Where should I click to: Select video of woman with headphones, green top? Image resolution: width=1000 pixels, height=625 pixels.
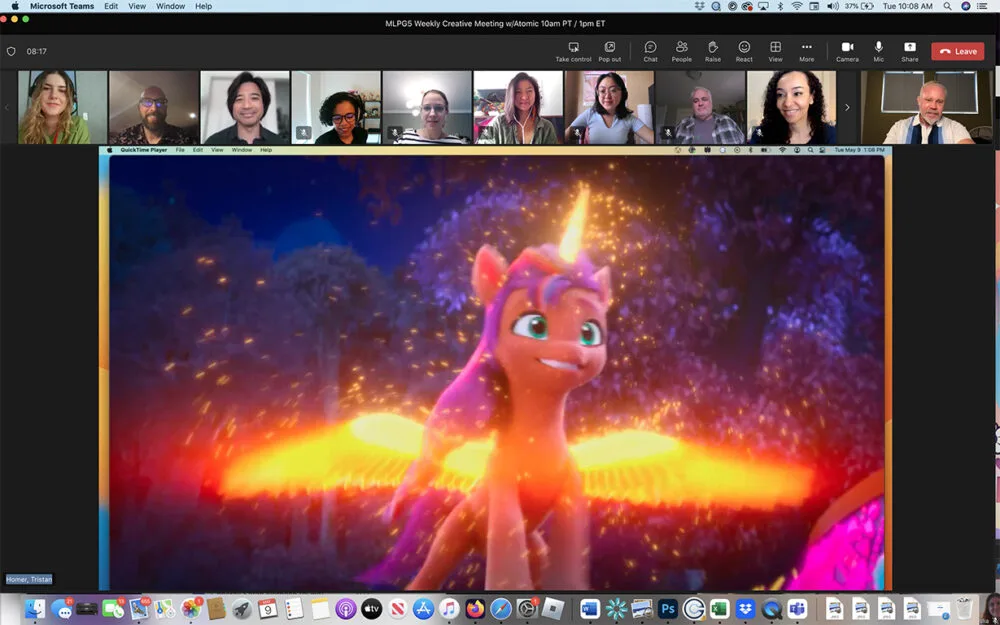point(62,107)
